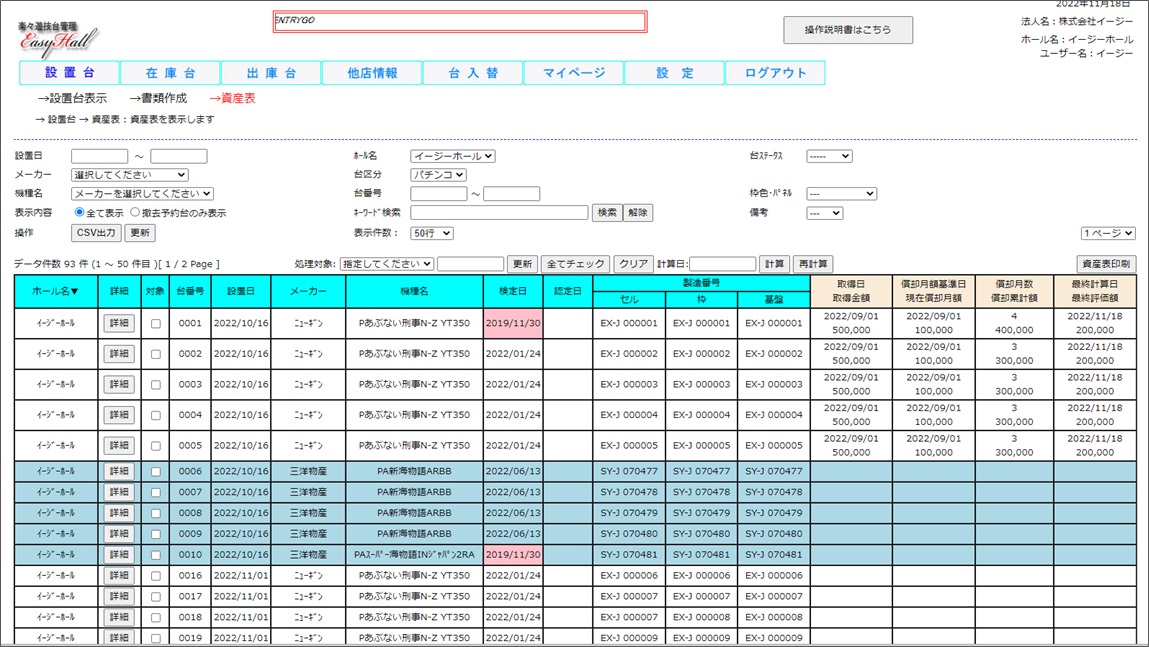Click the 全てチェック button

coord(574,264)
